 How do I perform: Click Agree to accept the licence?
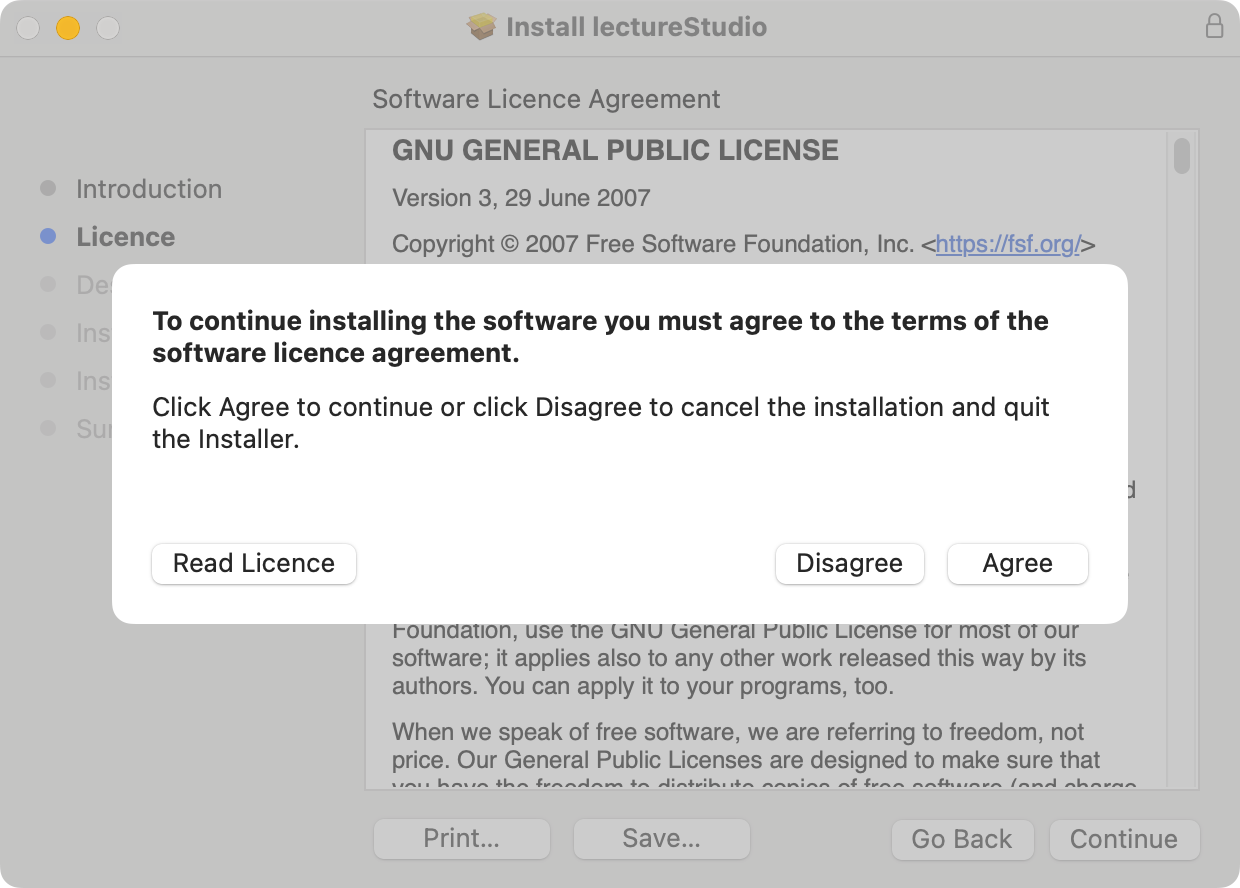(1017, 563)
